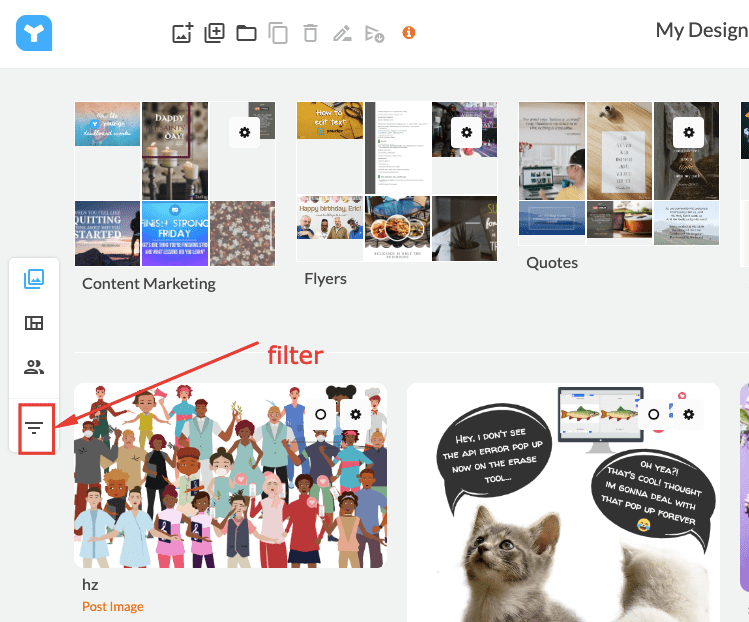This screenshot has width=749, height=622.
Task: Click the trash delete icon
Action: 310,33
